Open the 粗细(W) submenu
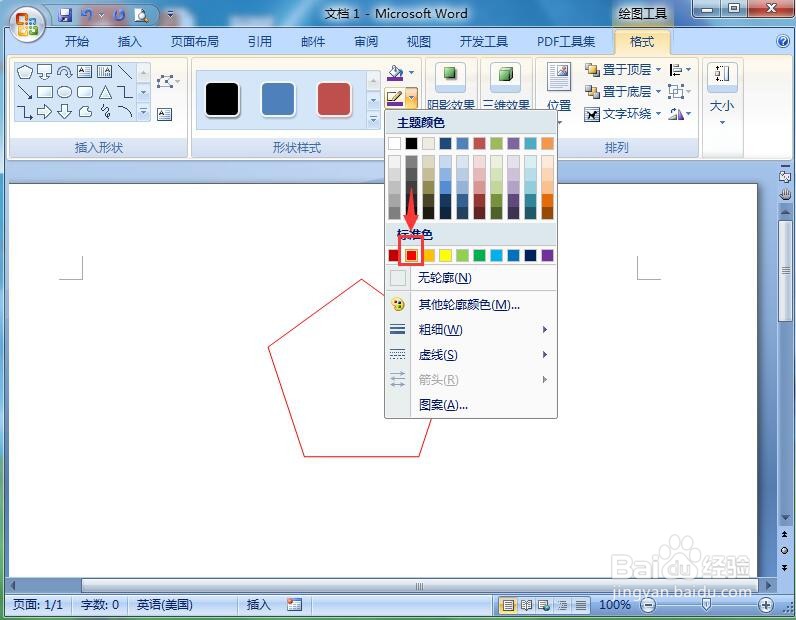The height and width of the screenshot is (620, 796). click(x=471, y=330)
